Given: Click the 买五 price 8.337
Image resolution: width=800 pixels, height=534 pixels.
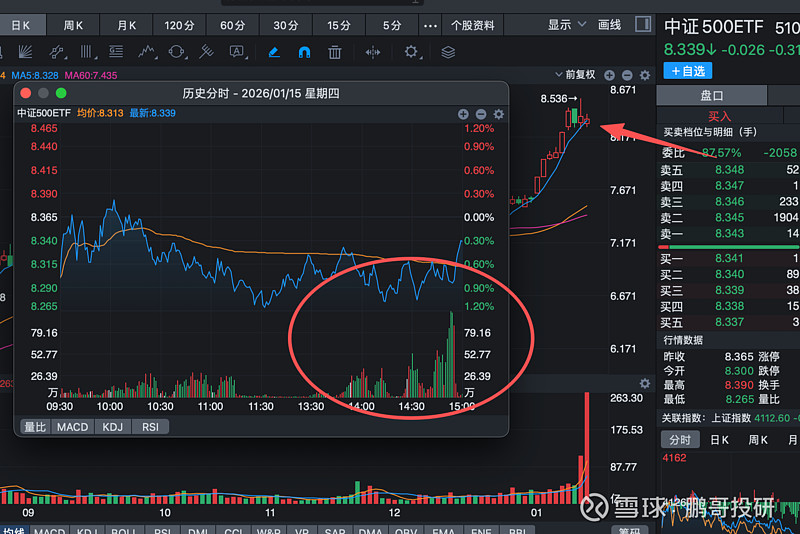Looking at the screenshot, I should (730, 322).
